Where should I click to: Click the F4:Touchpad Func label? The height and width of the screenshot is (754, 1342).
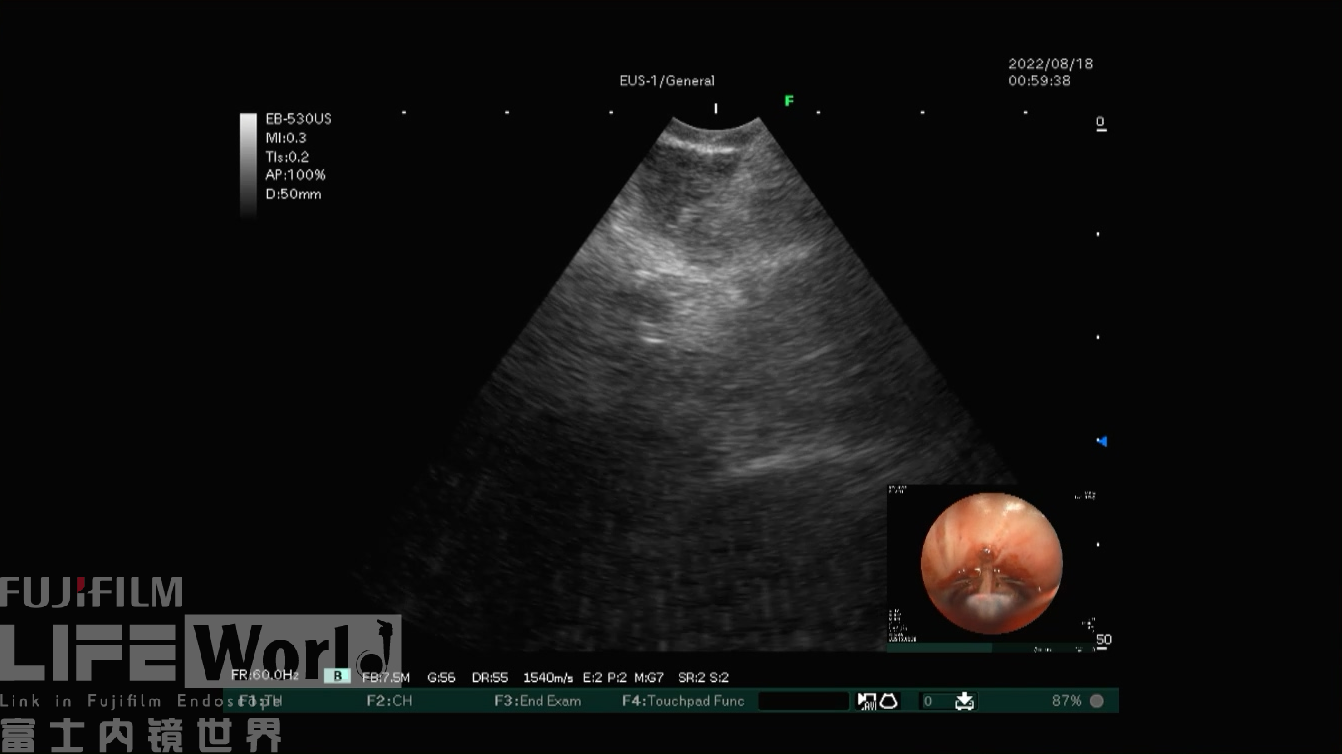[x=683, y=701]
